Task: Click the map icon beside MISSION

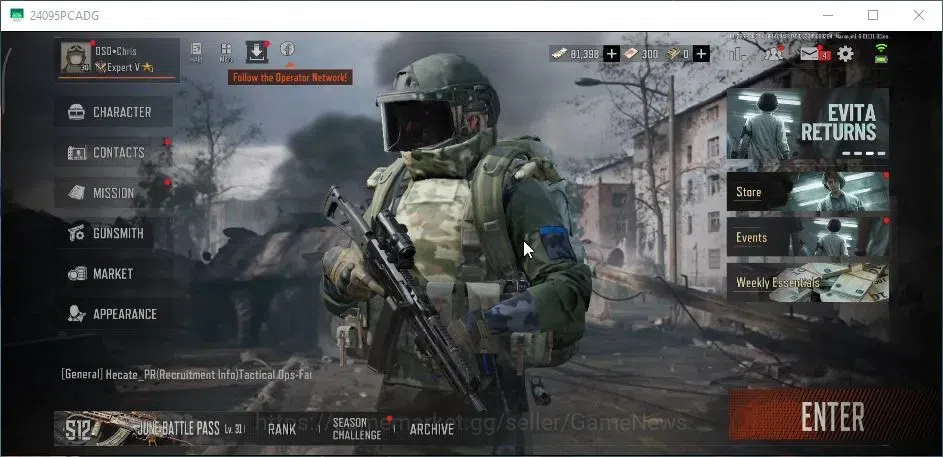Action: pos(76,192)
